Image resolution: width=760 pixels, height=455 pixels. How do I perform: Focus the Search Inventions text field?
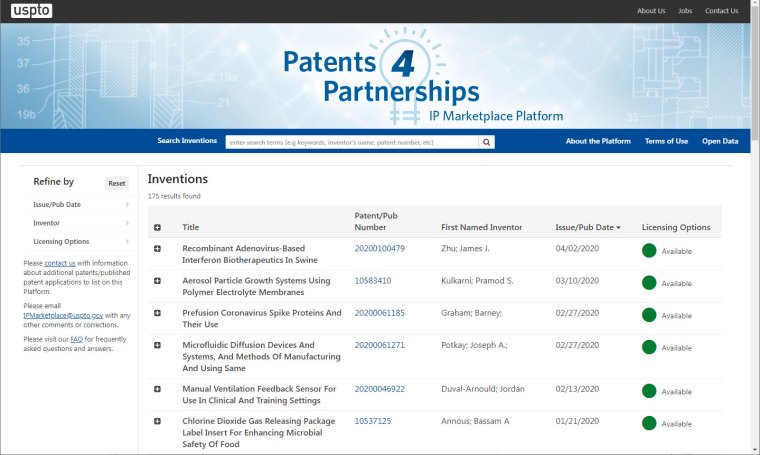click(352, 142)
